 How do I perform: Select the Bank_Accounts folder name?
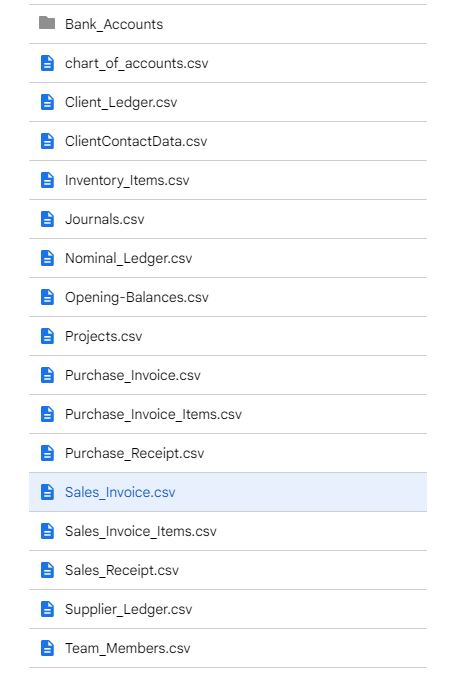[x=114, y=24]
